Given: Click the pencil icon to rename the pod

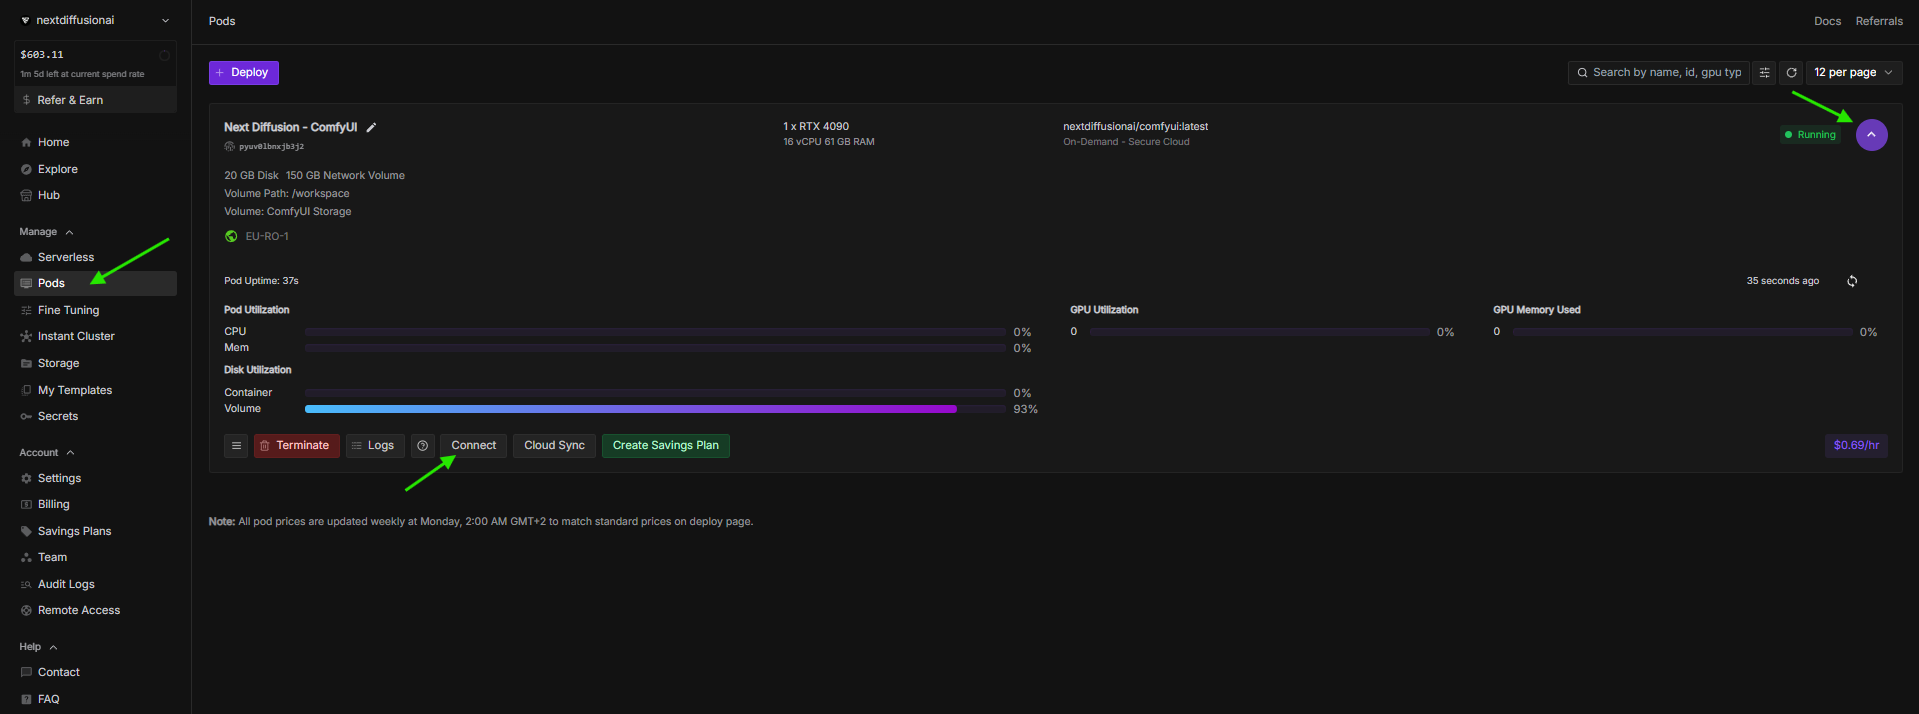Looking at the screenshot, I should 371,127.
